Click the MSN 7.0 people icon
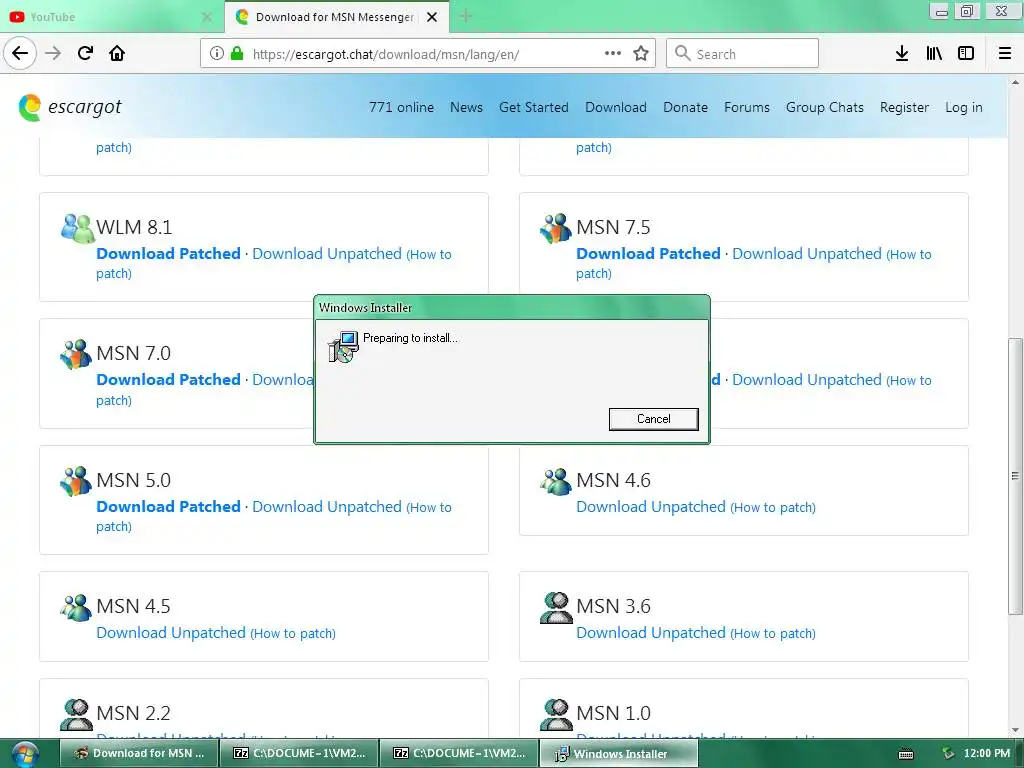 coord(76,354)
